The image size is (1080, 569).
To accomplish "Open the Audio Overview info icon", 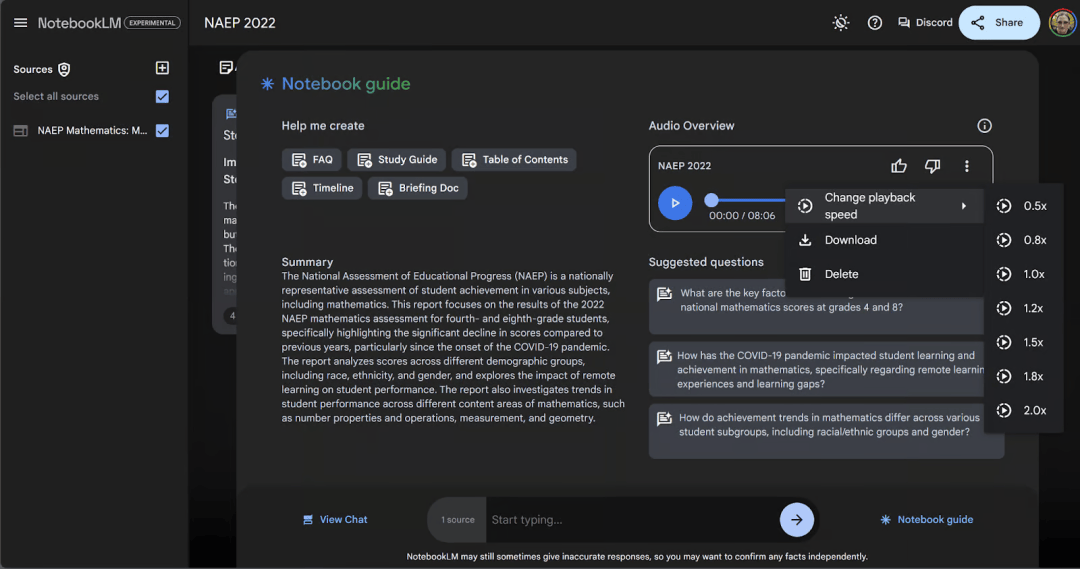I will pos(984,126).
